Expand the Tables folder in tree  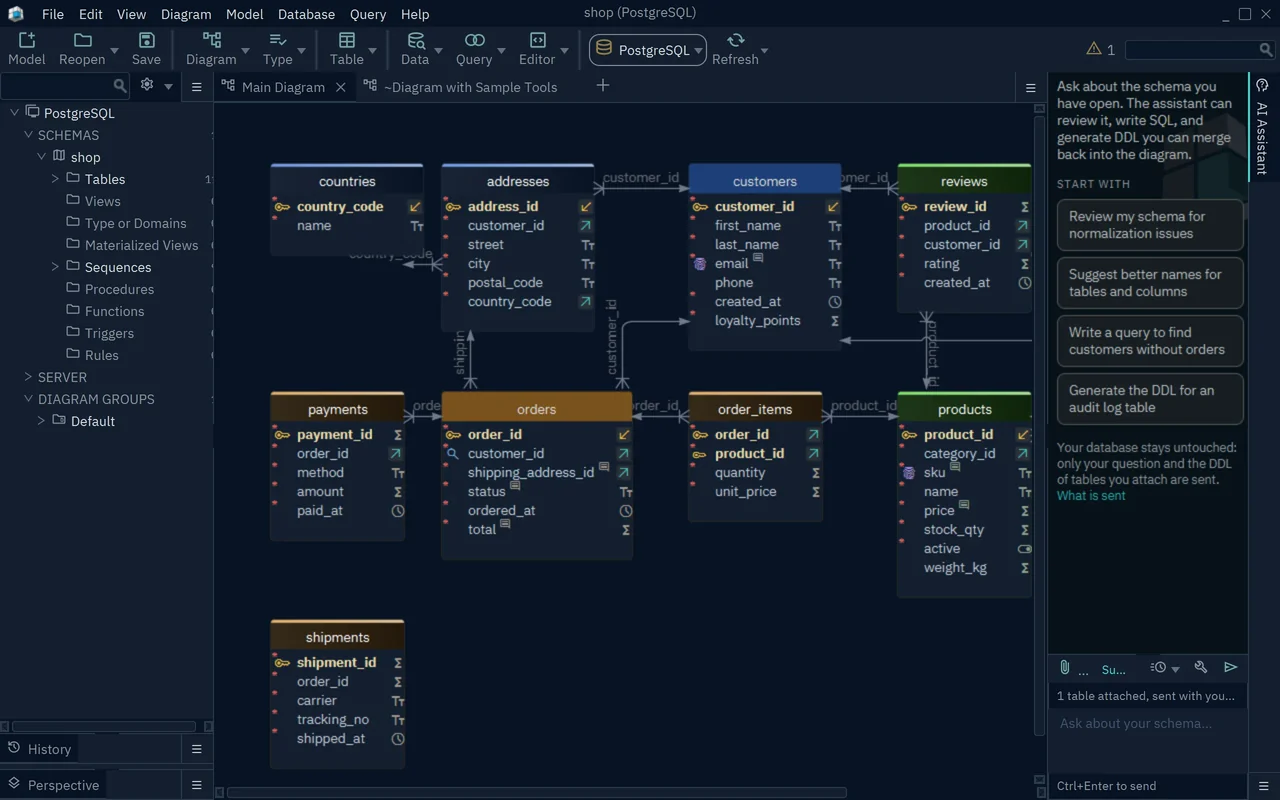[55, 179]
